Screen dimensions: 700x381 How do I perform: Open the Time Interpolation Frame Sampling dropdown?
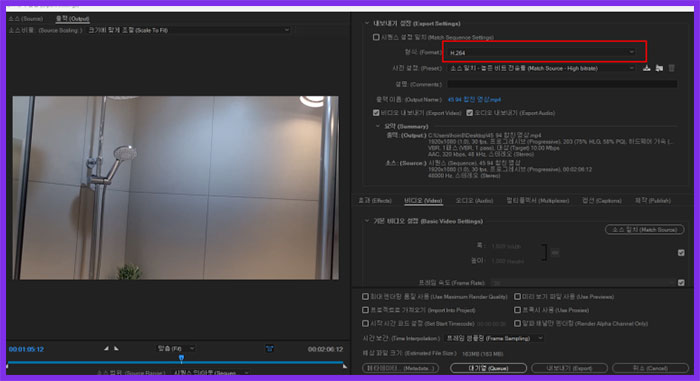495,338
